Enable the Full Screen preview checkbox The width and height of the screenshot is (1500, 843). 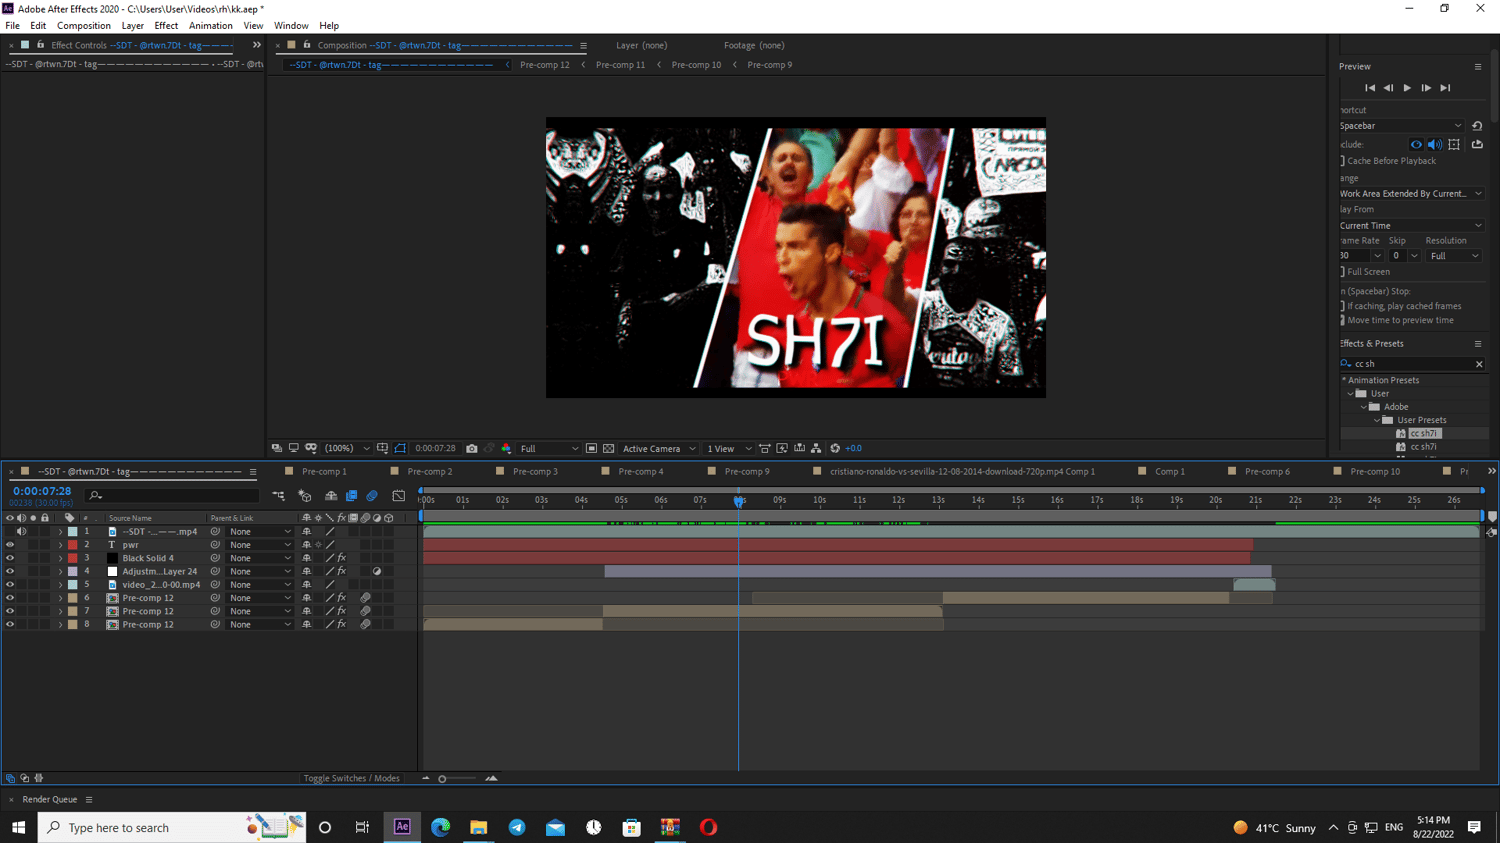pos(1343,272)
